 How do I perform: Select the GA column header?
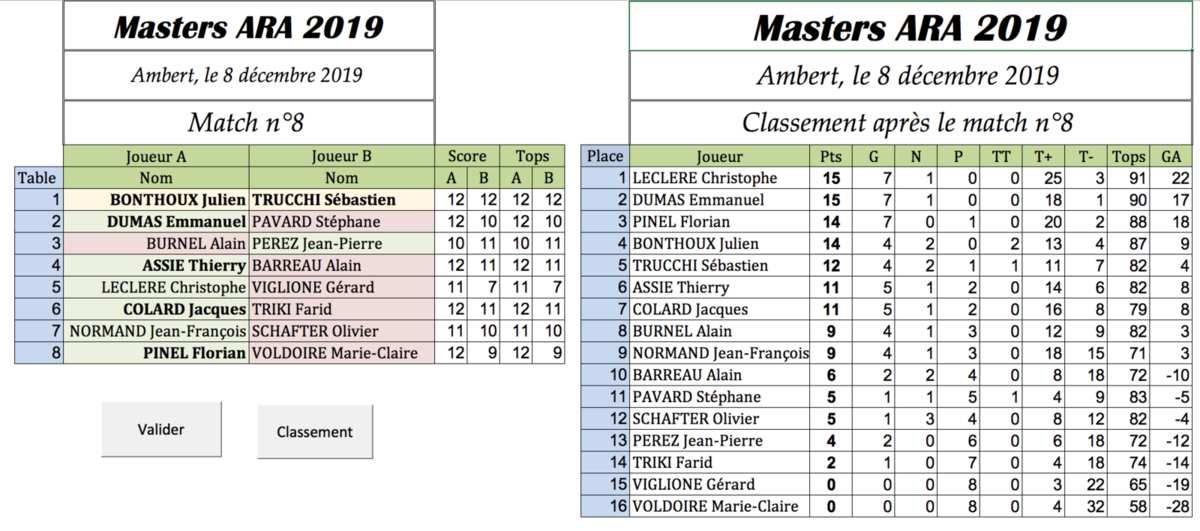pyautogui.click(x=1171, y=156)
